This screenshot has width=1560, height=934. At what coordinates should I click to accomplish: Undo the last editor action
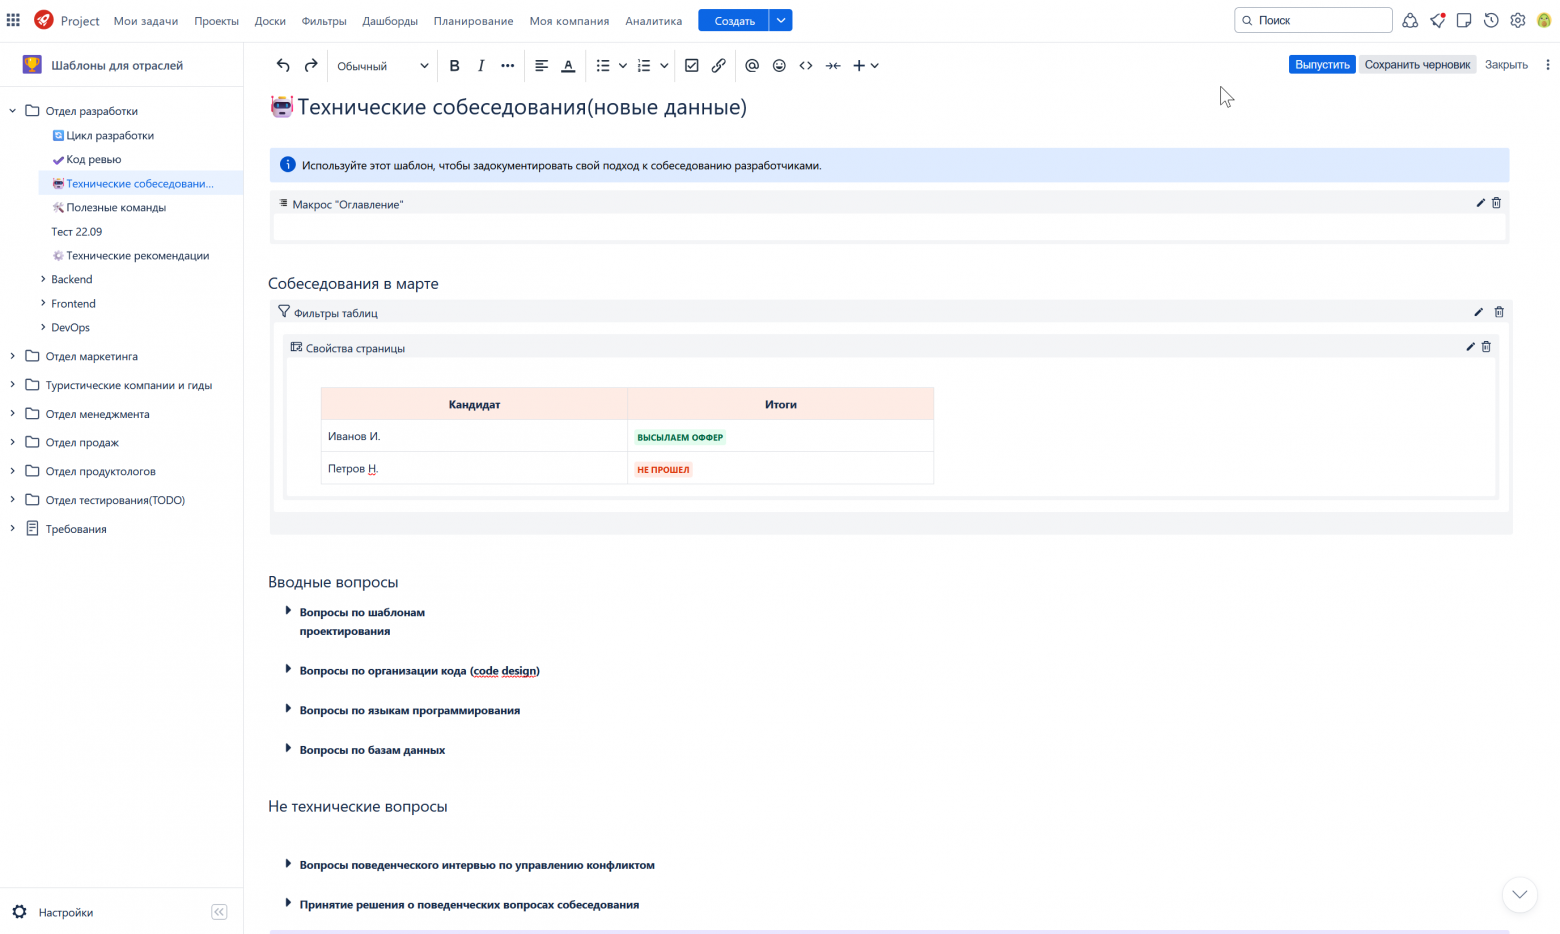click(283, 65)
